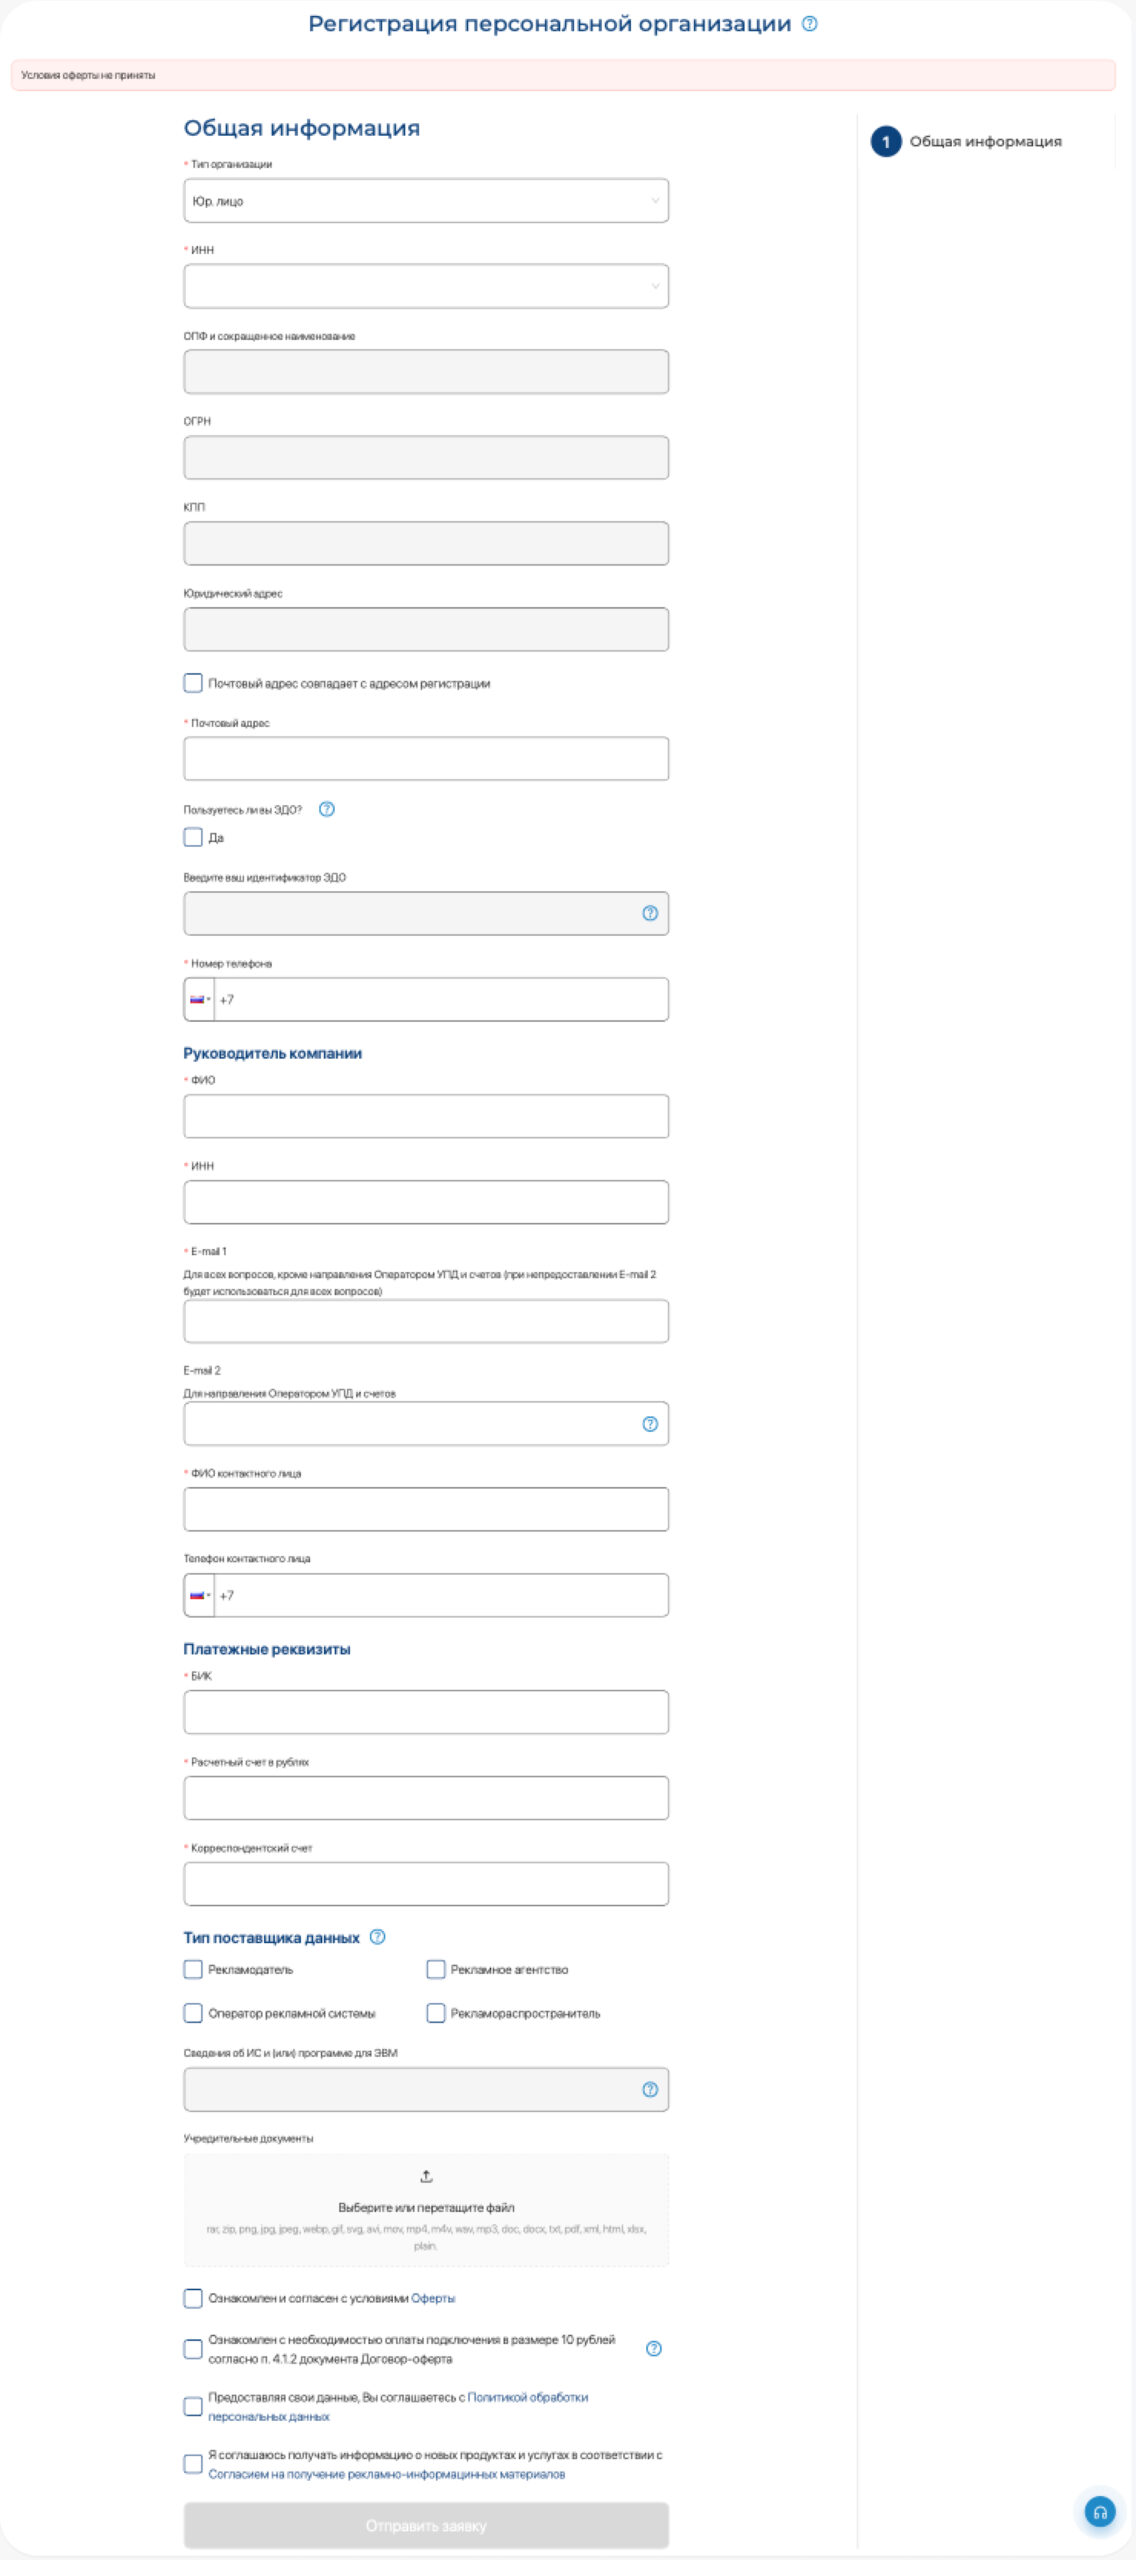This screenshot has height=2560, width=1136.
Task: Click help icon in Сведения об ИС field
Action: (x=650, y=2089)
